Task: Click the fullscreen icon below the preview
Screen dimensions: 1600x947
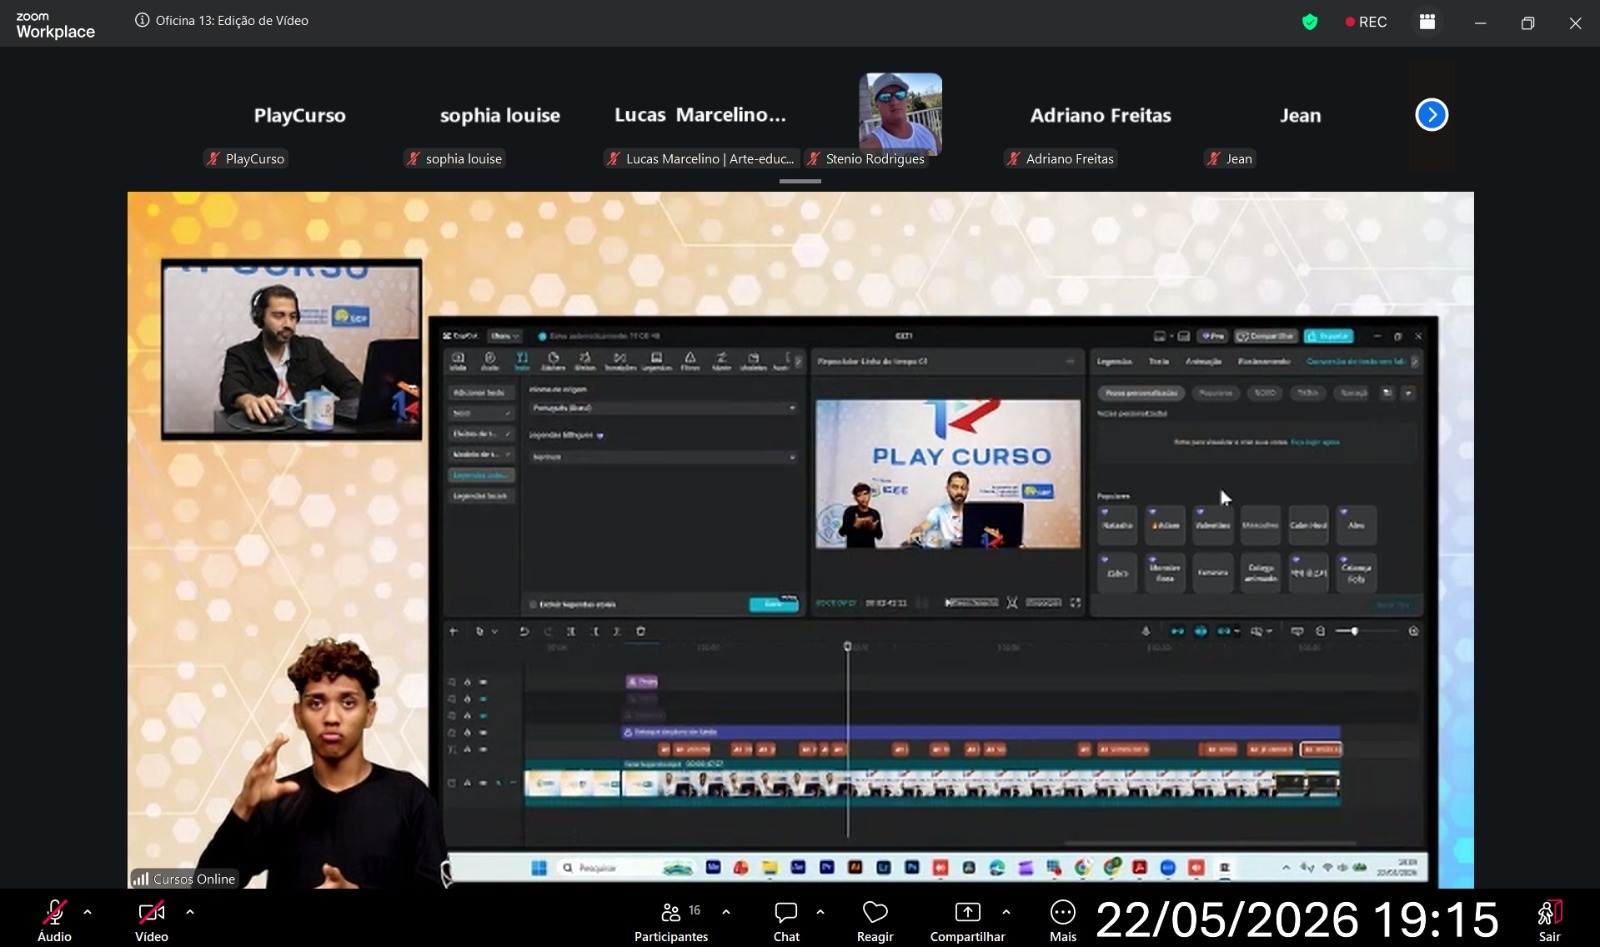Action: (1075, 603)
